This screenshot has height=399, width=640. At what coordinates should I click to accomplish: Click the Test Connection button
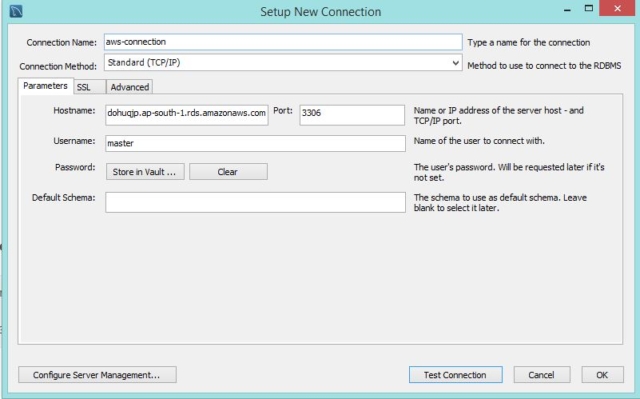456,375
